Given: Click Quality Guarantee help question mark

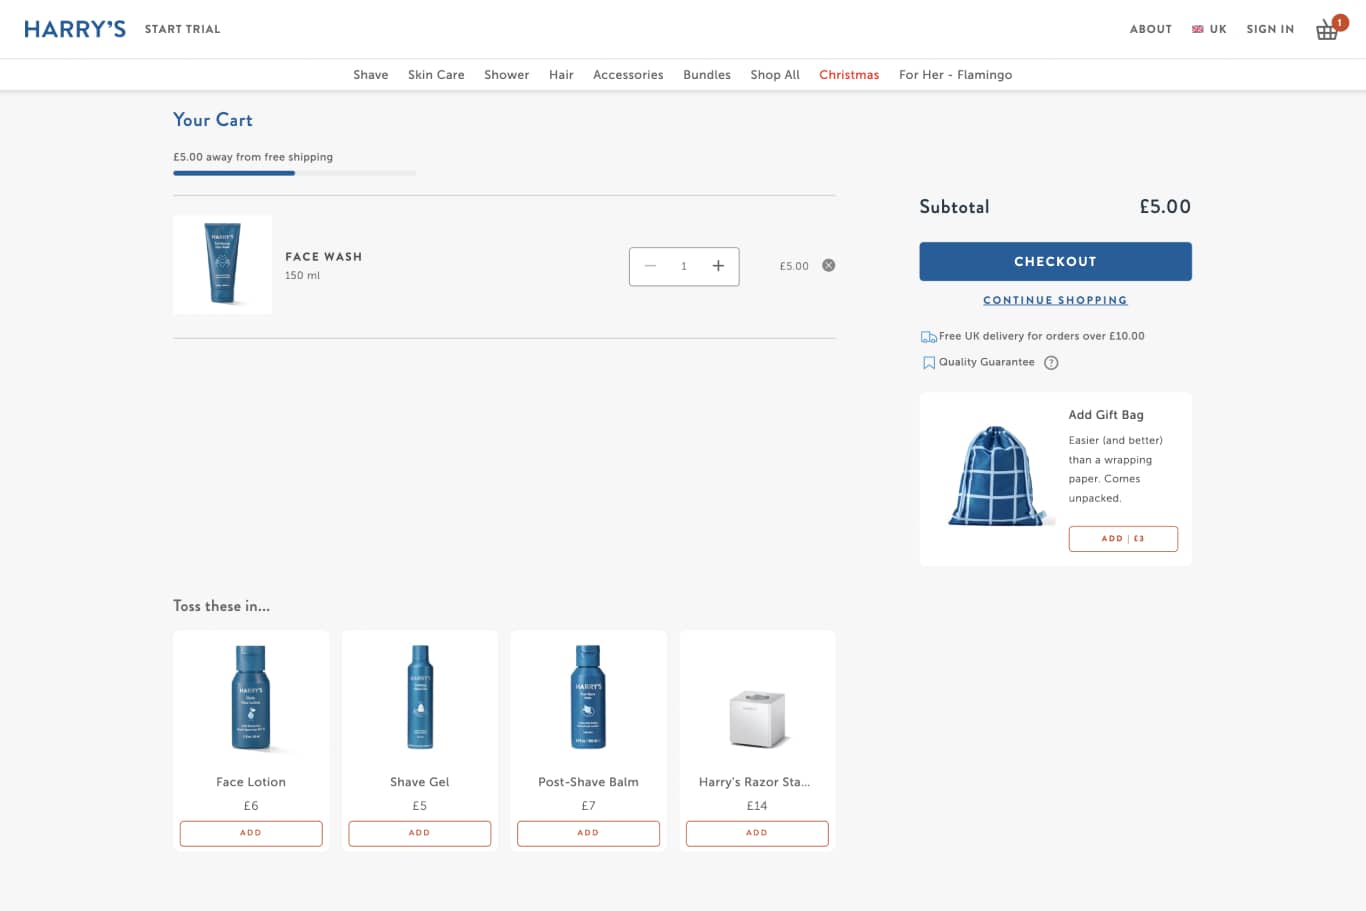Looking at the screenshot, I should (x=1051, y=363).
